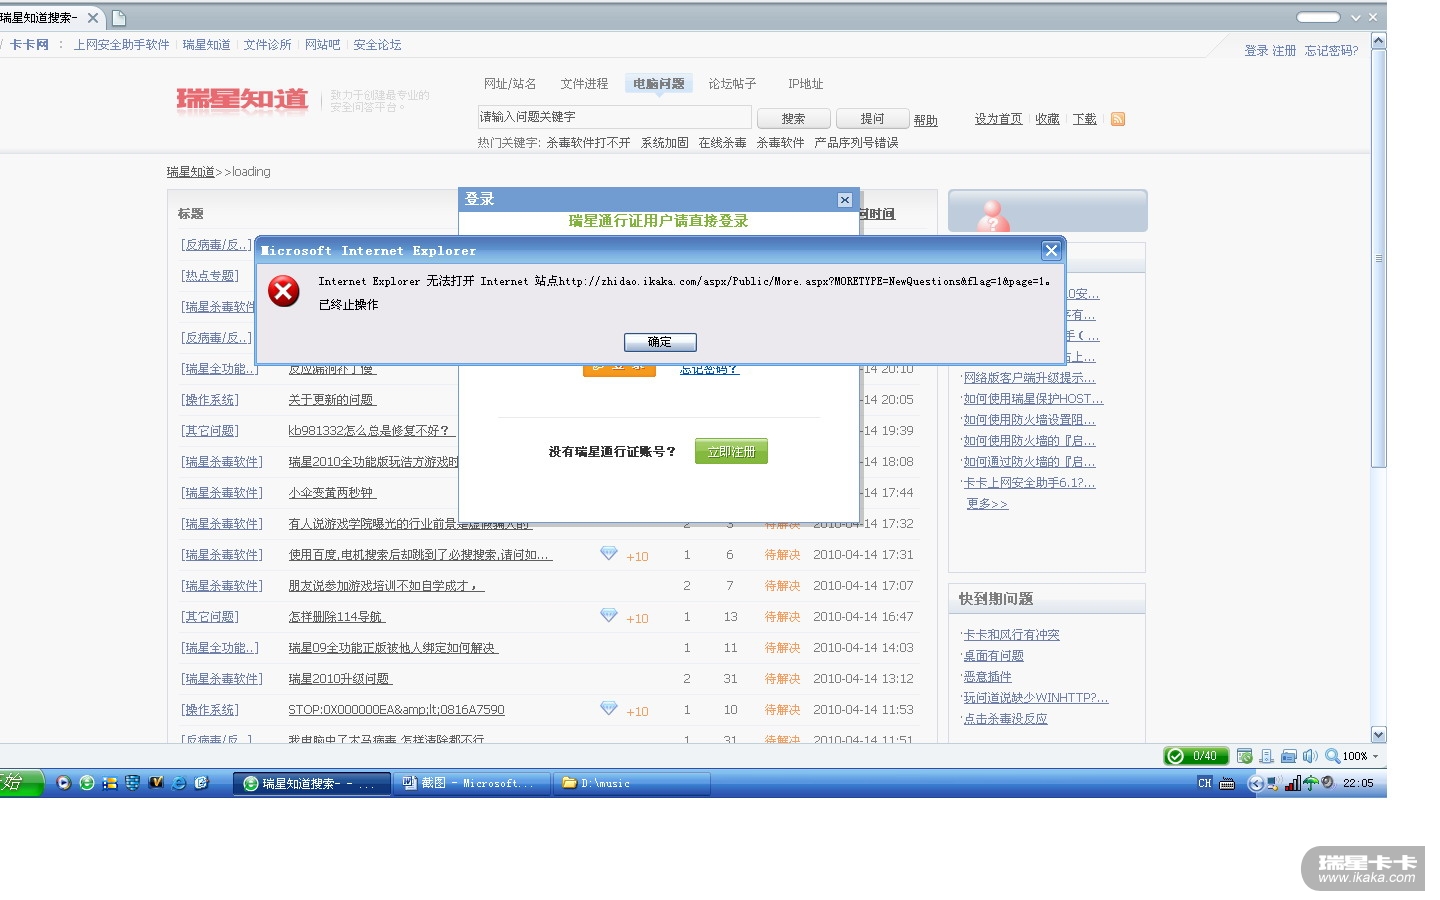Launch Internet Explorer from quick launch
The height and width of the screenshot is (900, 1440).
(179, 783)
